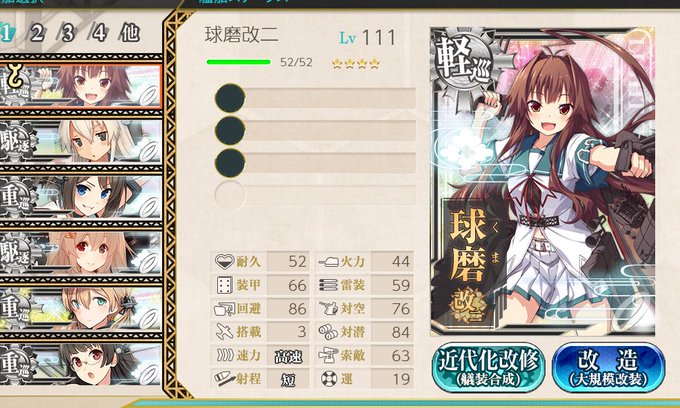Select the glasses-wearing heavy cruiser in last row
Screen dimensions: 680x408
click(x=81, y=364)
